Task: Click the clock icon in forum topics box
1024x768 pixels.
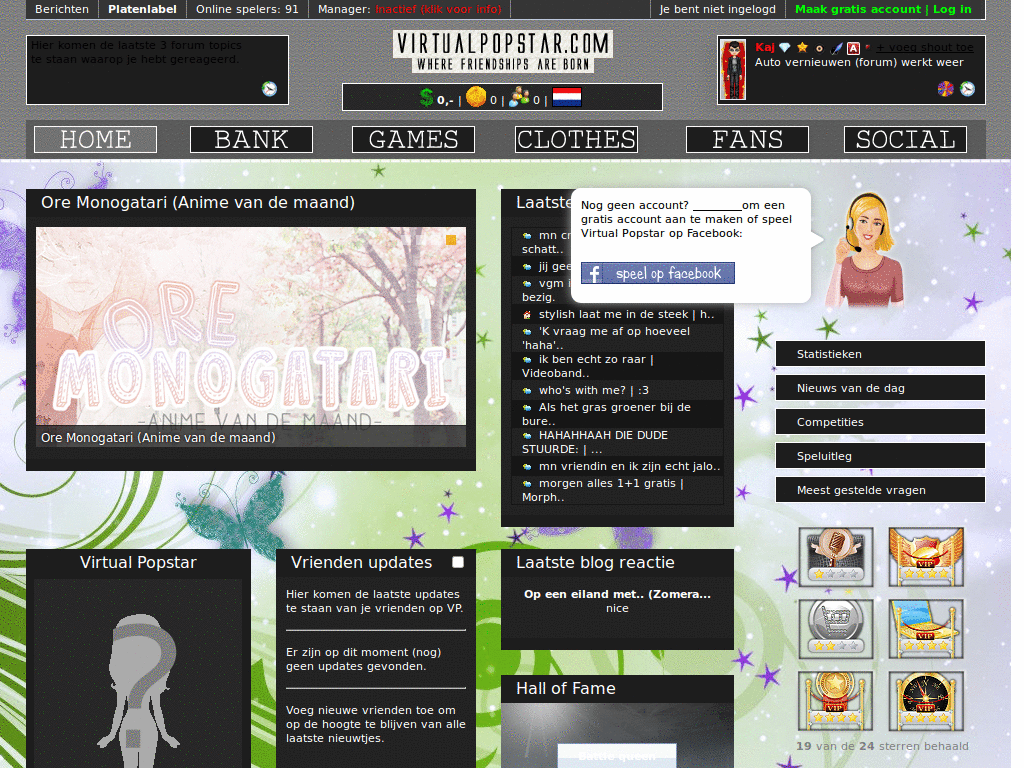Action: (x=269, y=89)
